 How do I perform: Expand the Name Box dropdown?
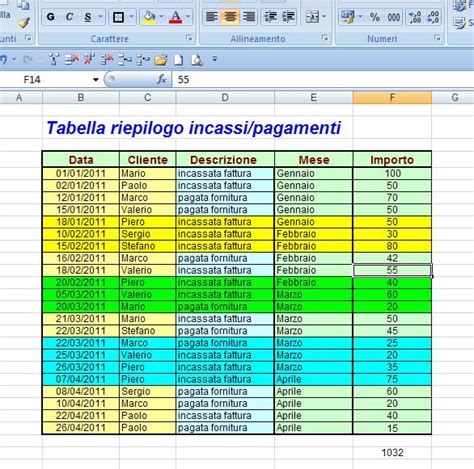pos(96,80)
